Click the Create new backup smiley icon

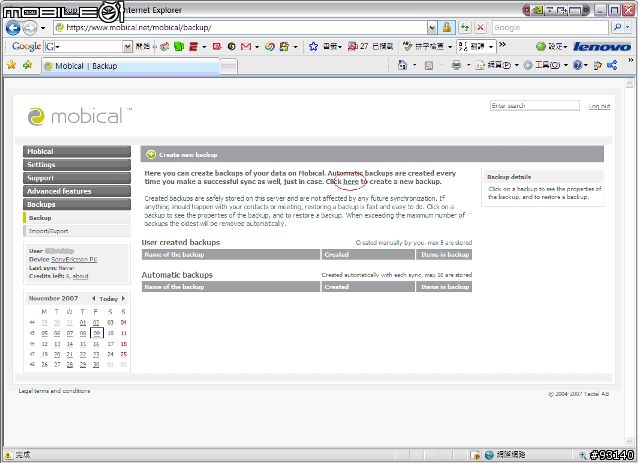point(151,154)
